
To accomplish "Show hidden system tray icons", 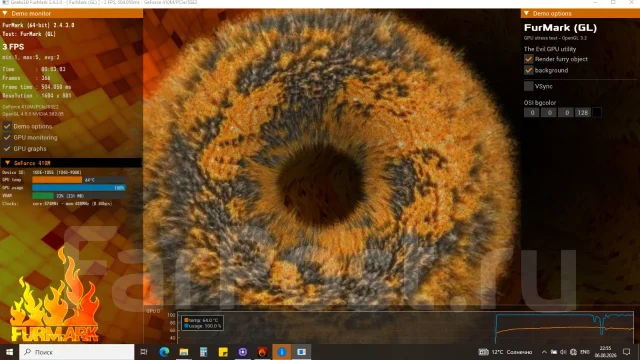I will pos(544,352).
